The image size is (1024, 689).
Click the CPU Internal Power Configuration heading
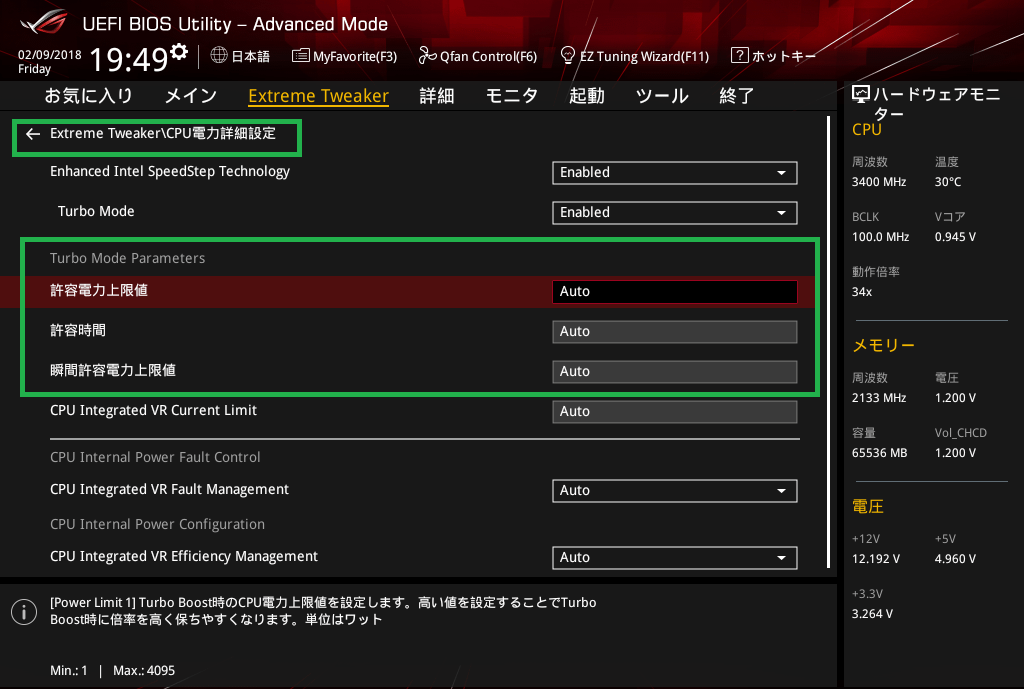click(157, 524)
